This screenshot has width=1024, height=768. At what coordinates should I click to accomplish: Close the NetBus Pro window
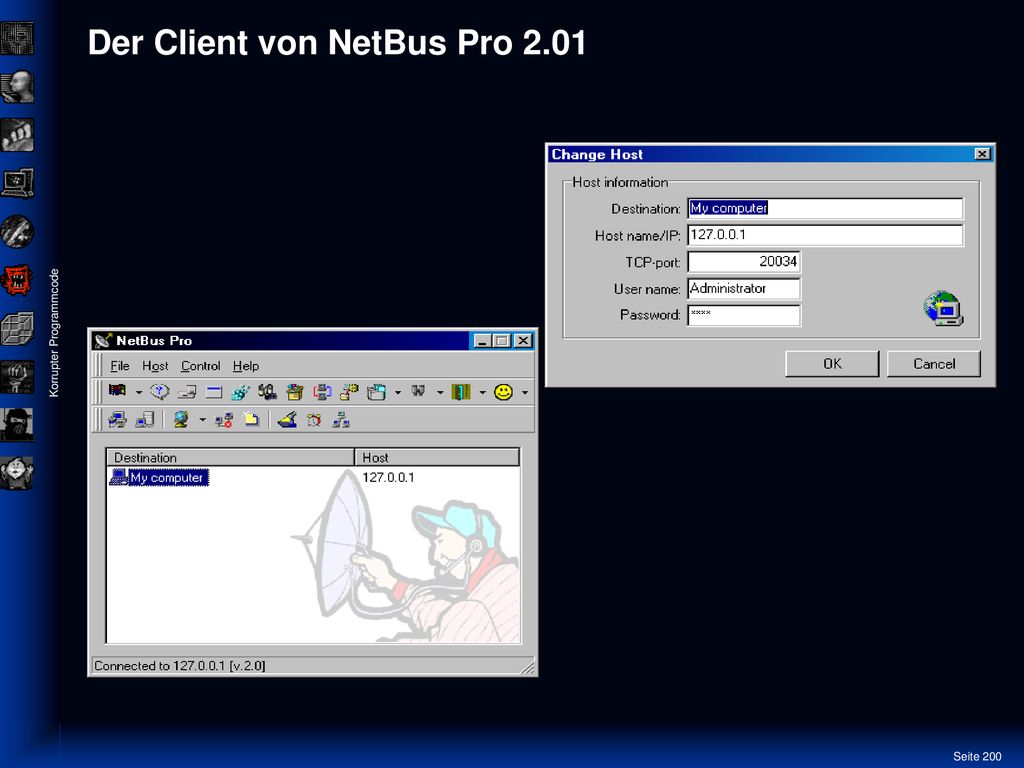coord(523,341)
